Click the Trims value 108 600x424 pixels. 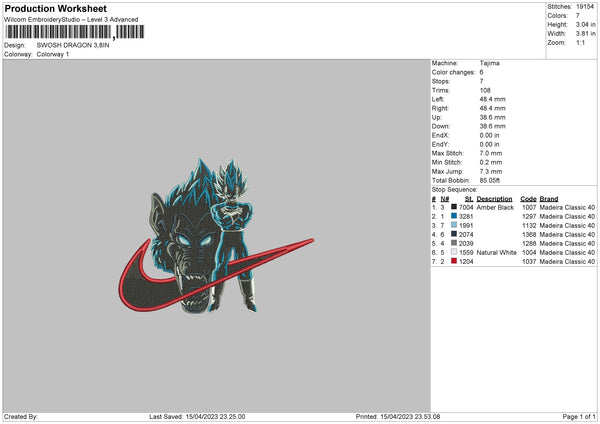point(485,90)
